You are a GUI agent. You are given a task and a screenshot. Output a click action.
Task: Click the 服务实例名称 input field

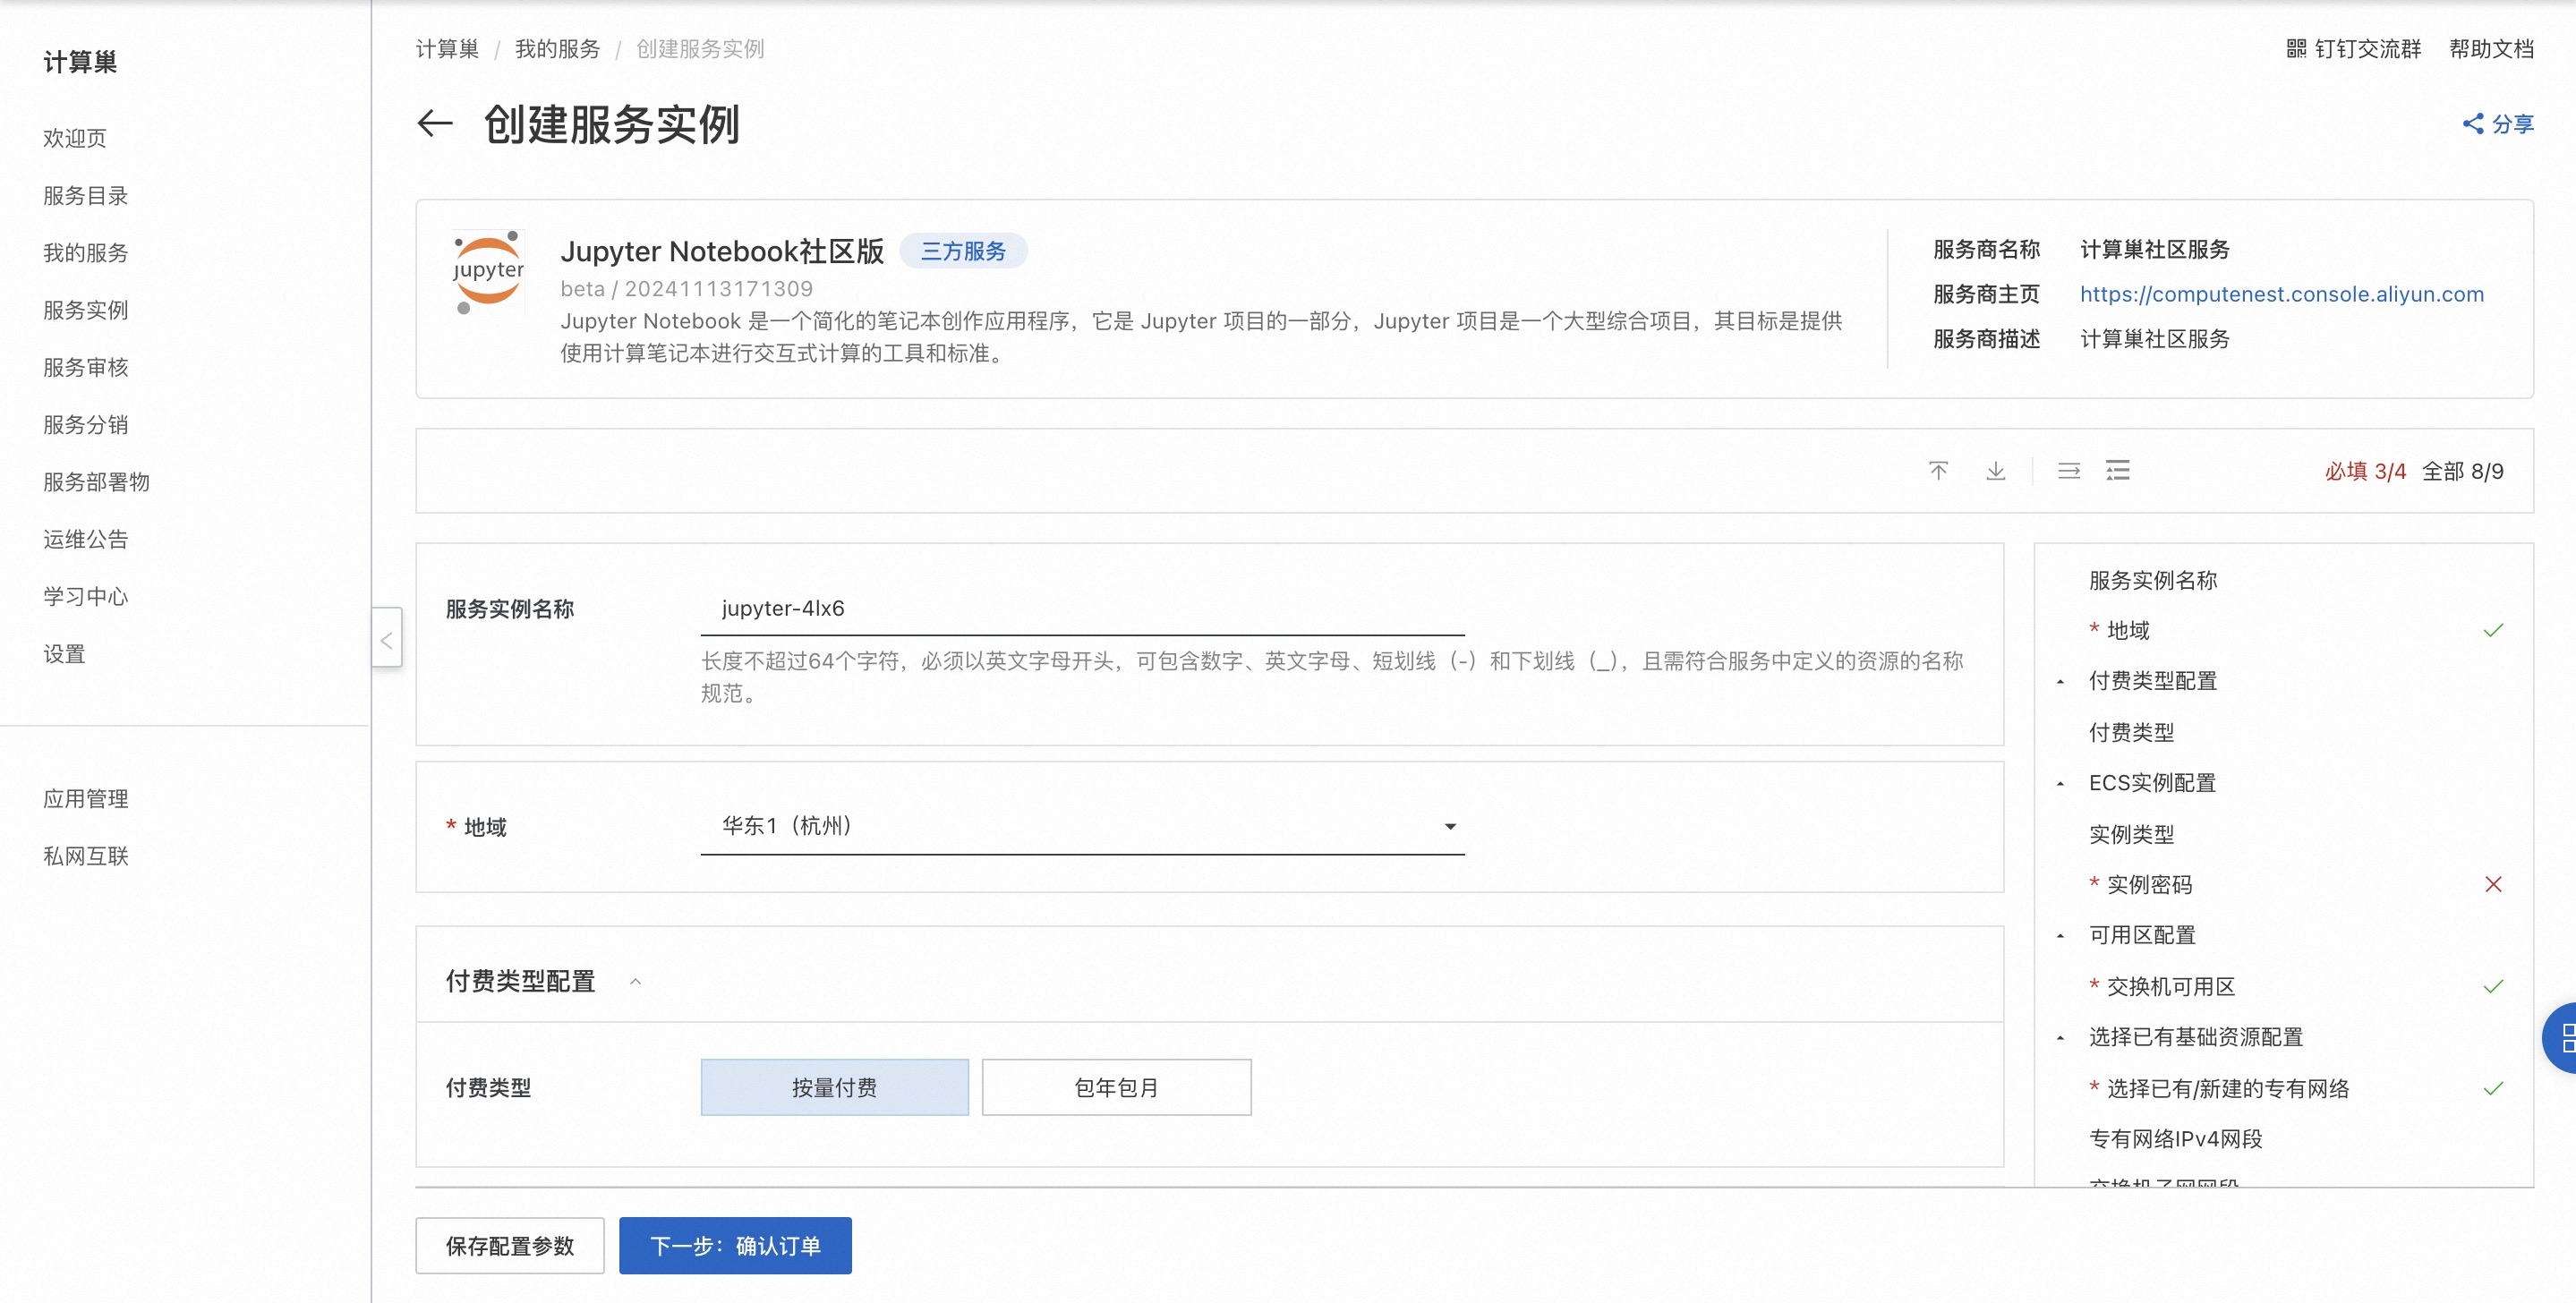click(x=1082, y=608)
